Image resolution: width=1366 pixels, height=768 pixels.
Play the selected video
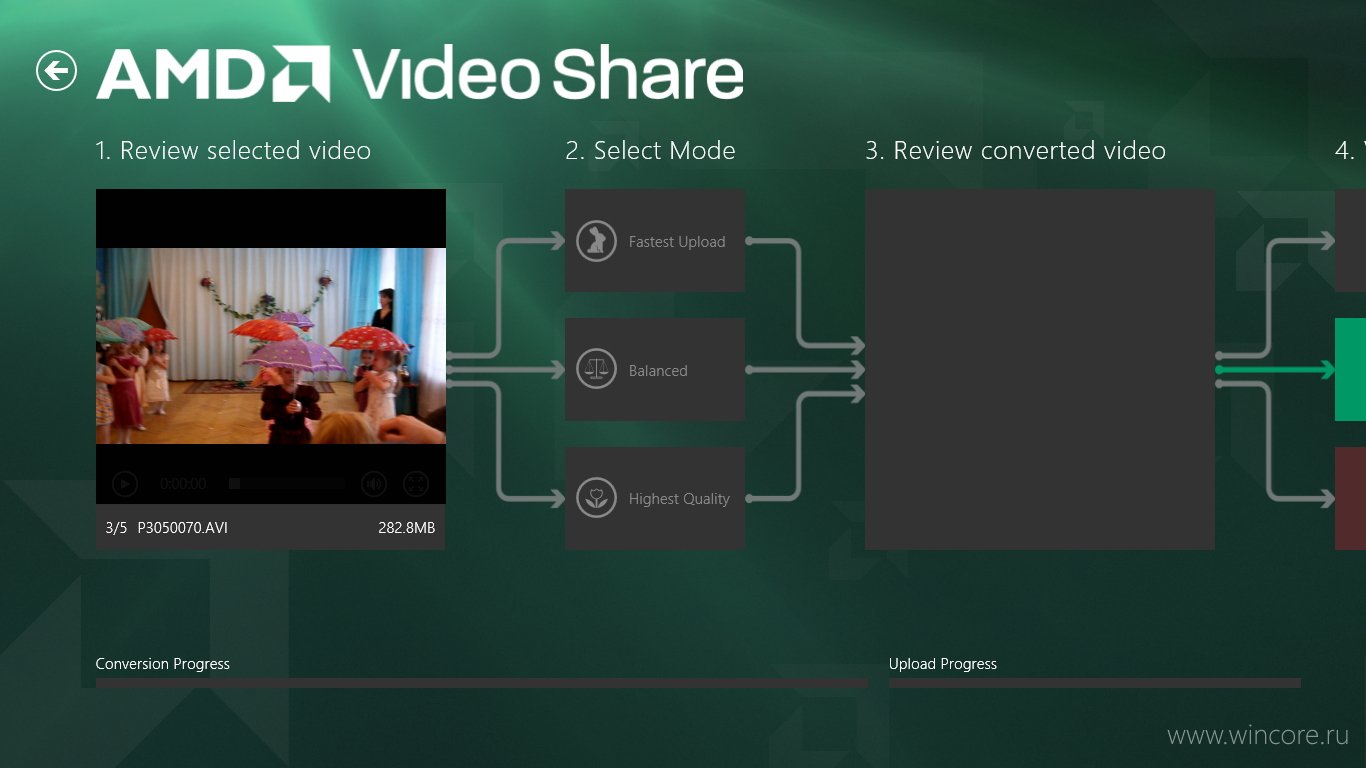click(x=124, y=484)
